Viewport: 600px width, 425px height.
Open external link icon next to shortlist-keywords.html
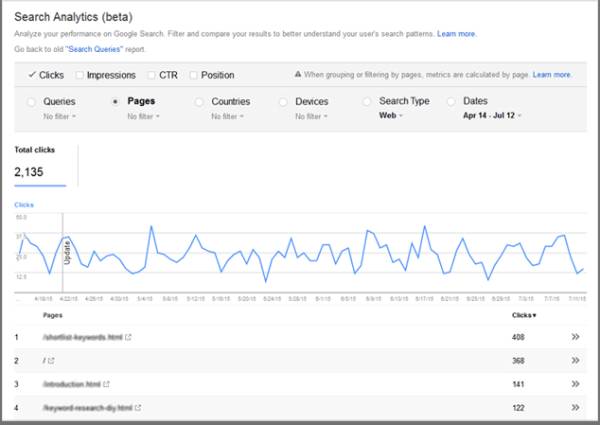129,337
